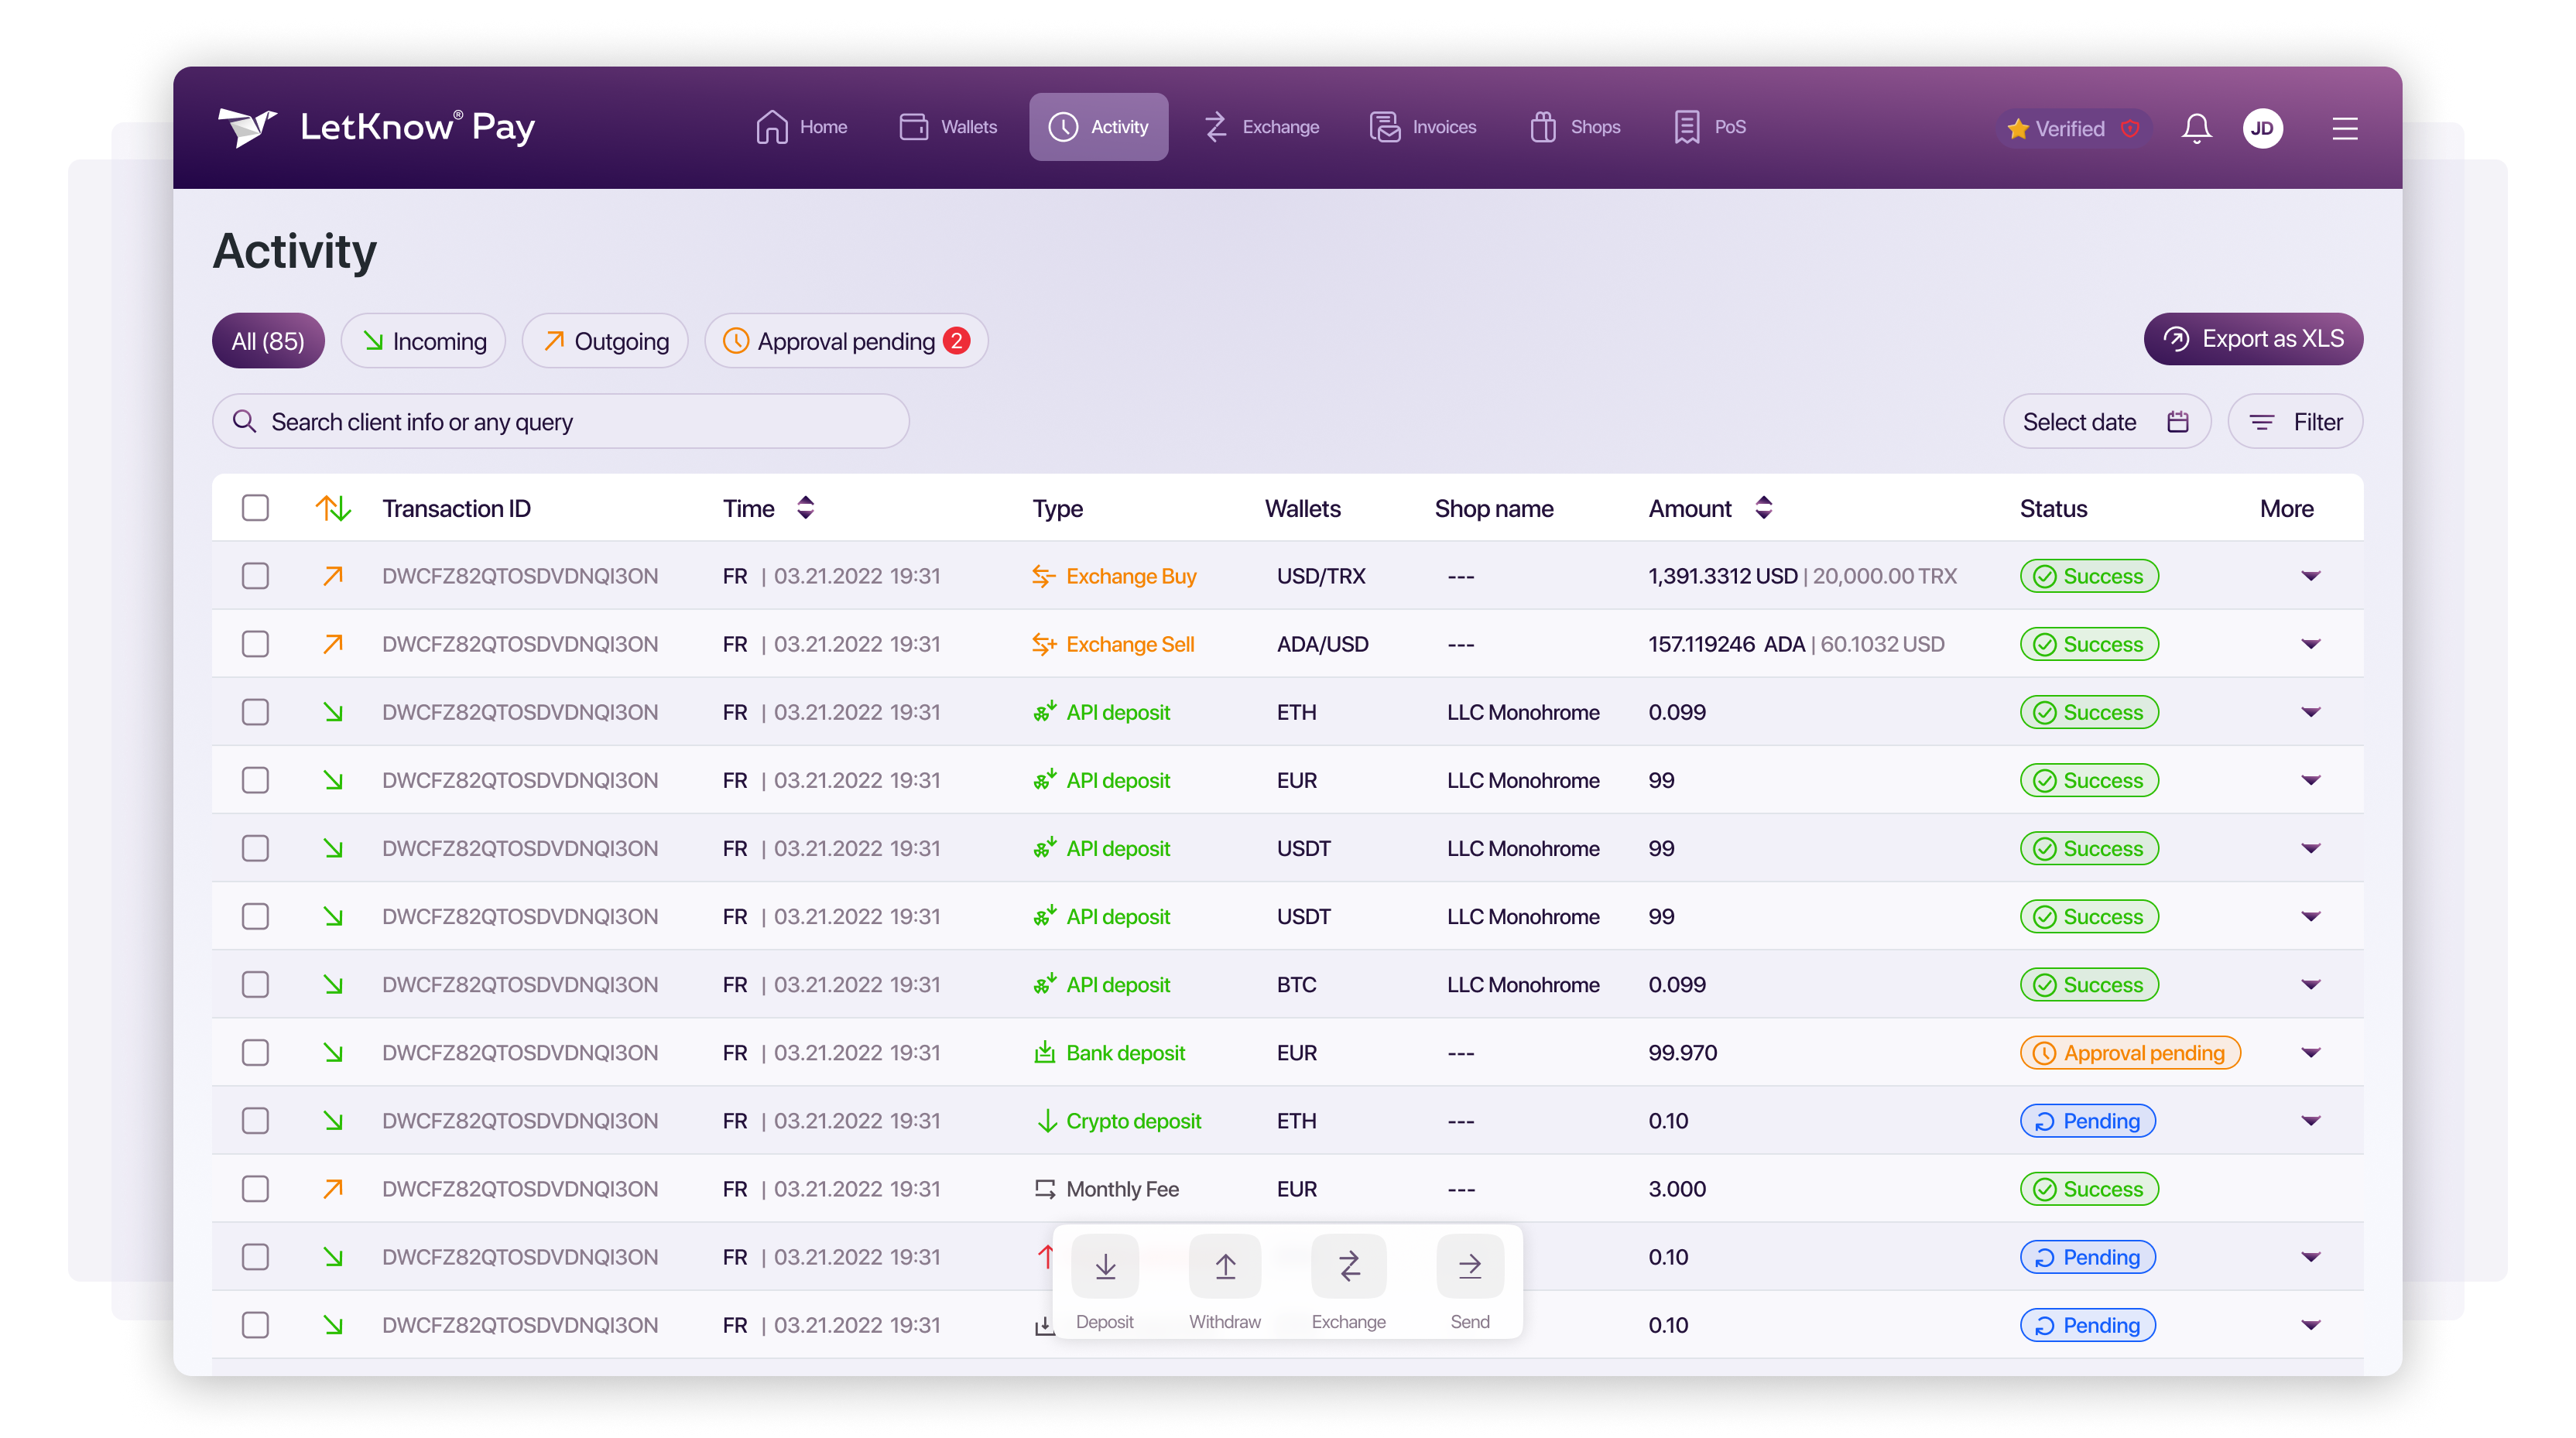Click the Deposit quick action icon
This screenshot has width=2576, height=1438.
point(1104,1266)
